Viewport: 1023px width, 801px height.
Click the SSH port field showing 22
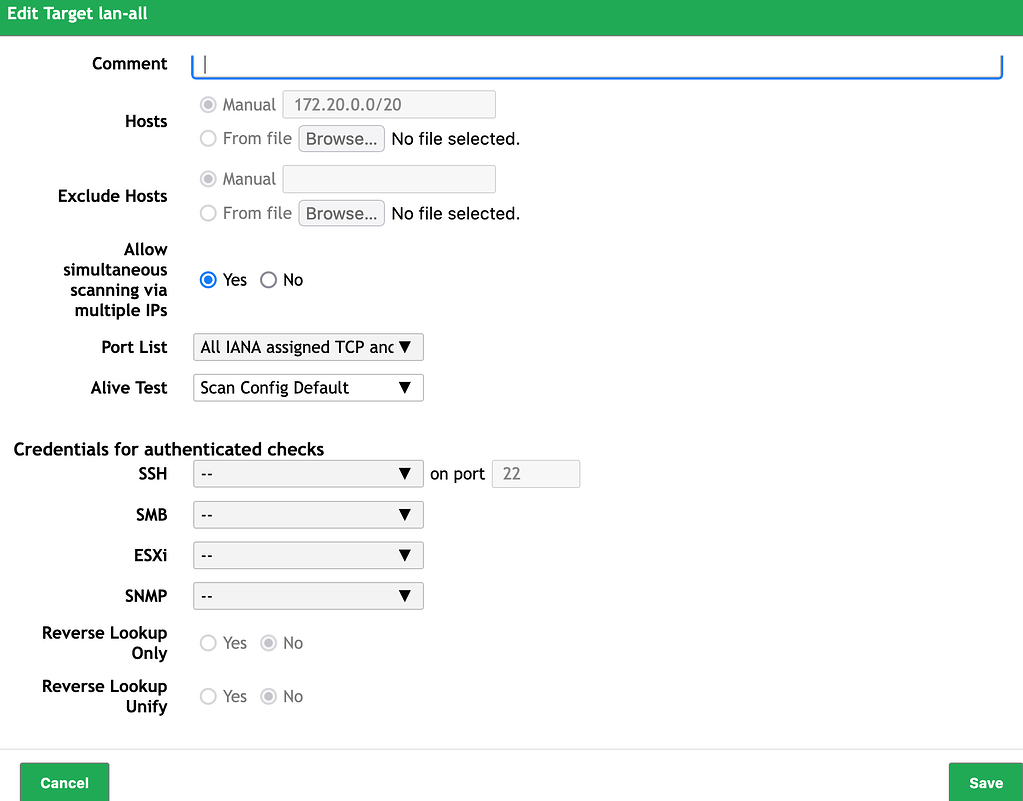tap(535, 473)
